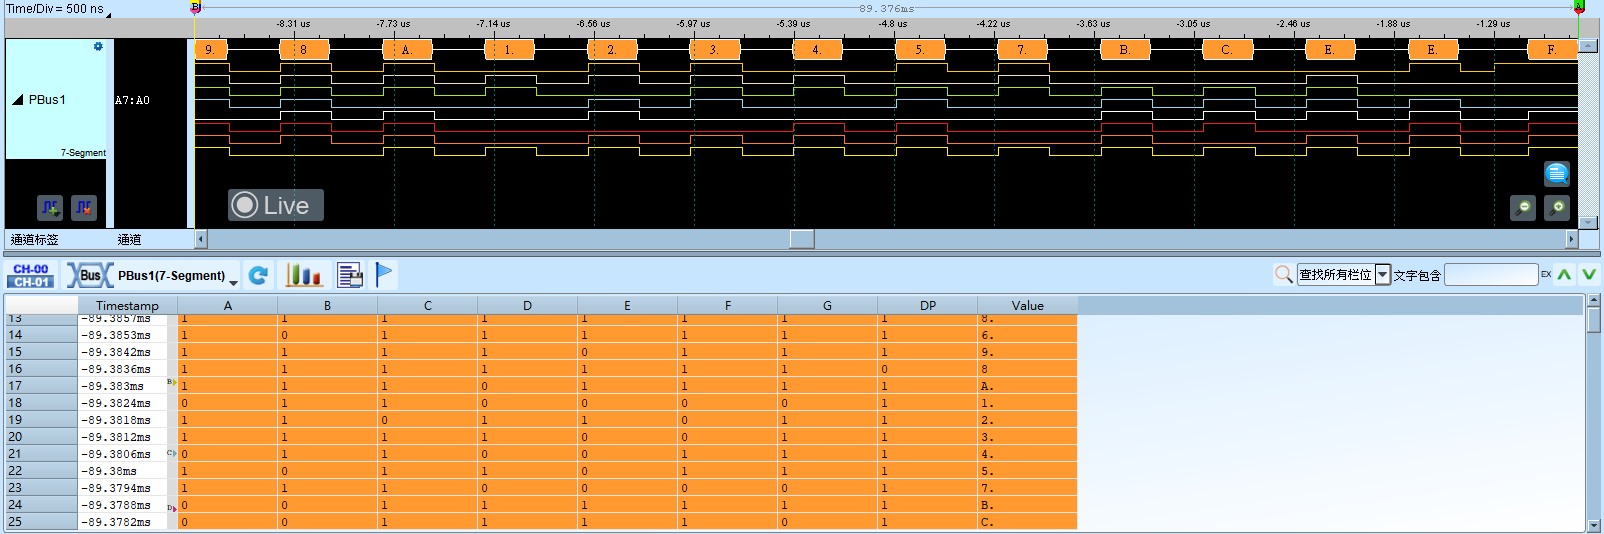Click the add channel waveform button
The width and height of the screenshot is (1604, 534).
(x=50, y=207)
